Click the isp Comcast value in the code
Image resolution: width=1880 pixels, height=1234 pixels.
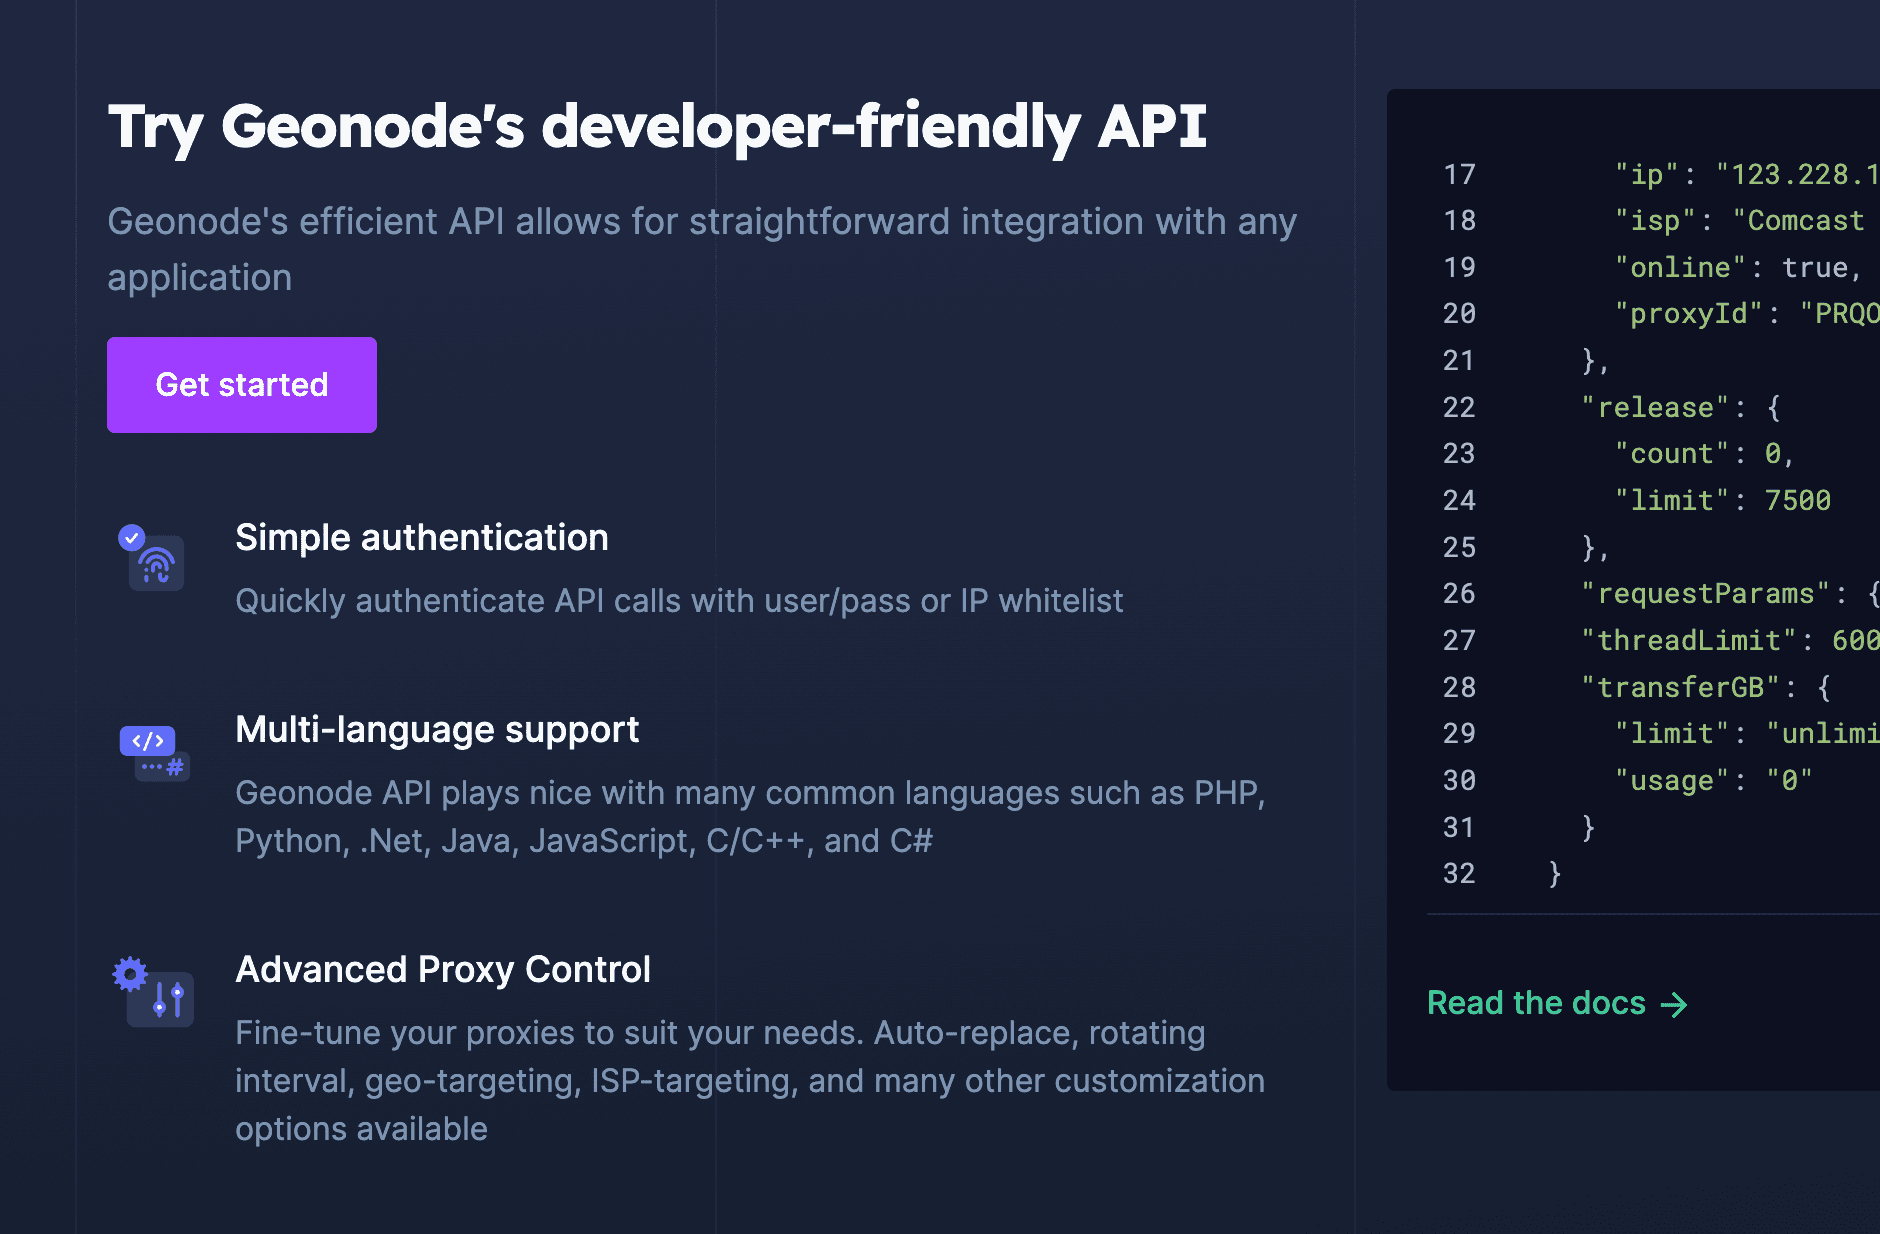coord(1802,220)
